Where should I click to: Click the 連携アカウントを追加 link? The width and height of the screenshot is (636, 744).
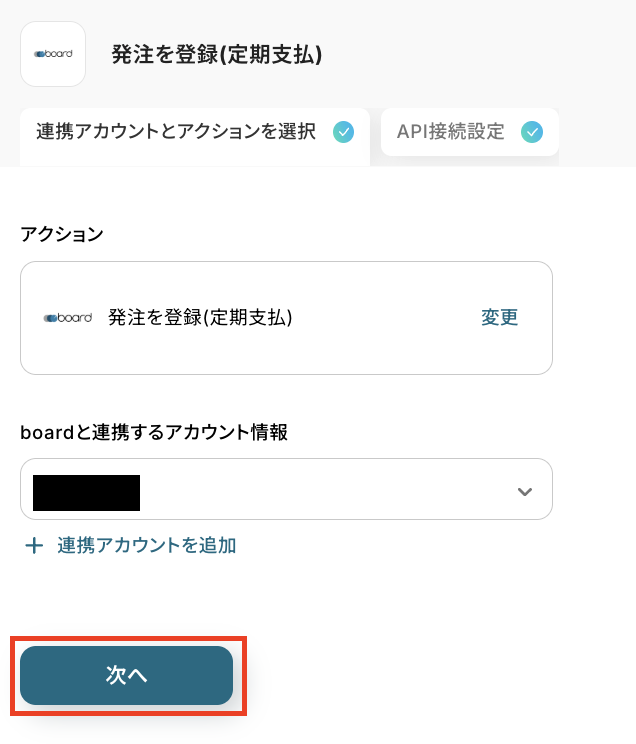[146, 546]
